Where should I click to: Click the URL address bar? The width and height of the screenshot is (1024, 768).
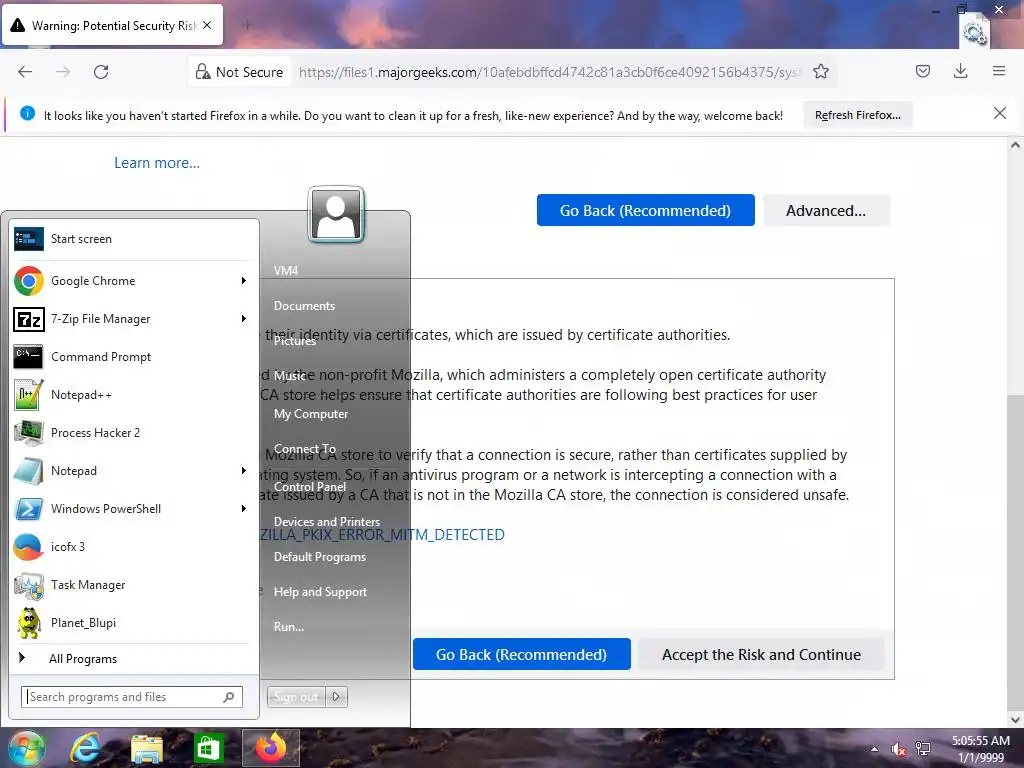pos(550,72)
